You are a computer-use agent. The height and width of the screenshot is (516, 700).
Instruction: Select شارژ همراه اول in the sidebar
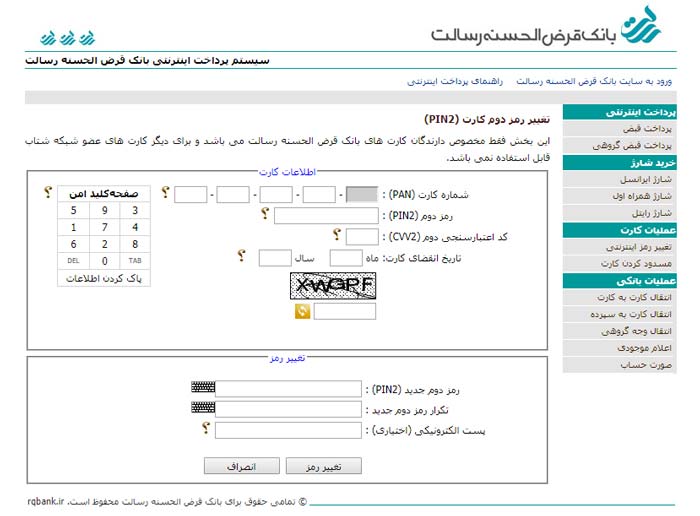click(x=620, y=196)
